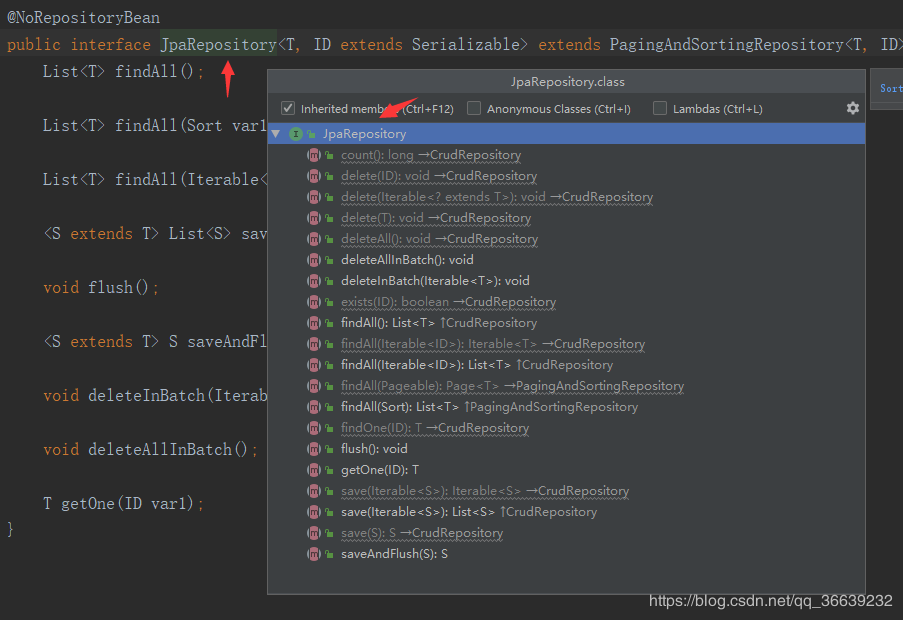
Task: Click method icon beside findAll(Sort): List<T>
Action: pos(314,407)
